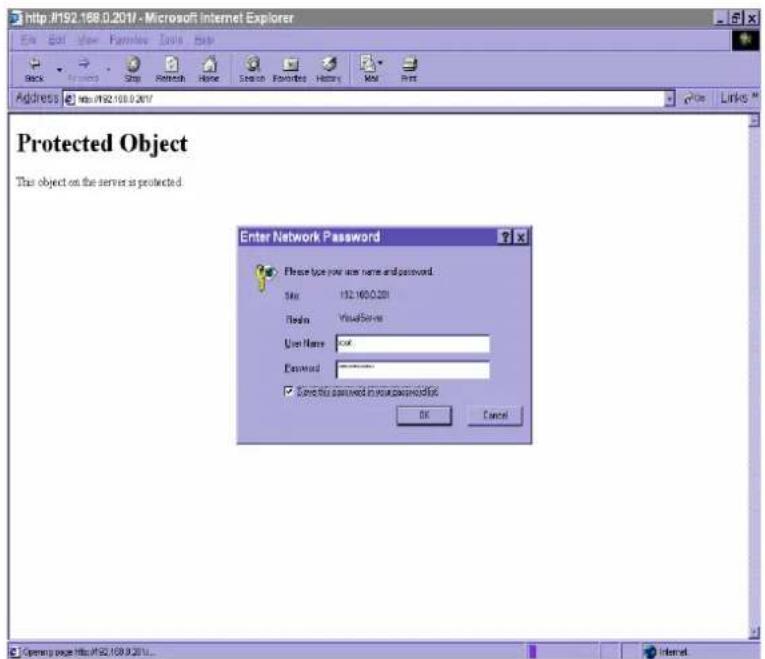The height and width of the screenshot is (659, 765).
Task: Click the Links toolbar label
Action: click(734, 98)
